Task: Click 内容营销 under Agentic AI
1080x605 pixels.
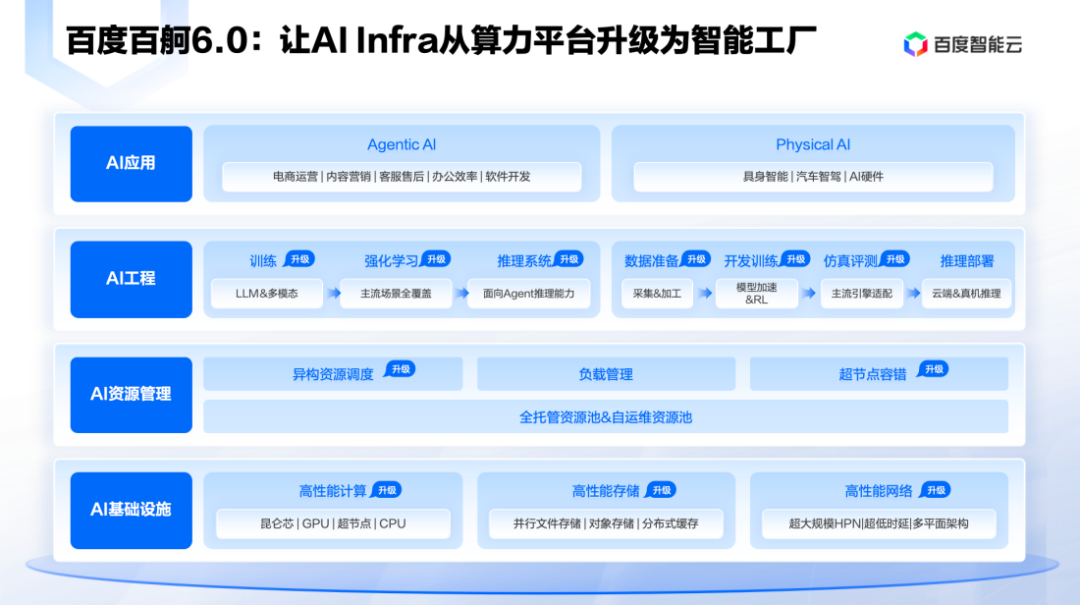Action: click(349, 177)
